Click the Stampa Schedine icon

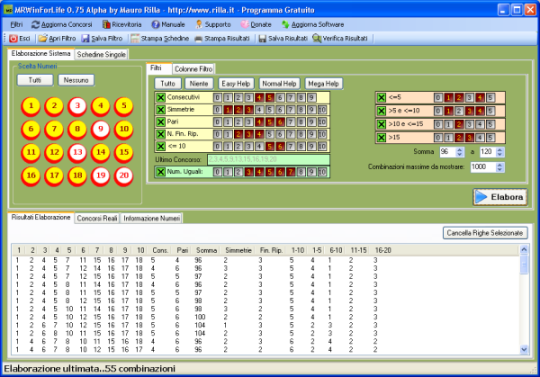pyautogui.click(x=135, y=38)
